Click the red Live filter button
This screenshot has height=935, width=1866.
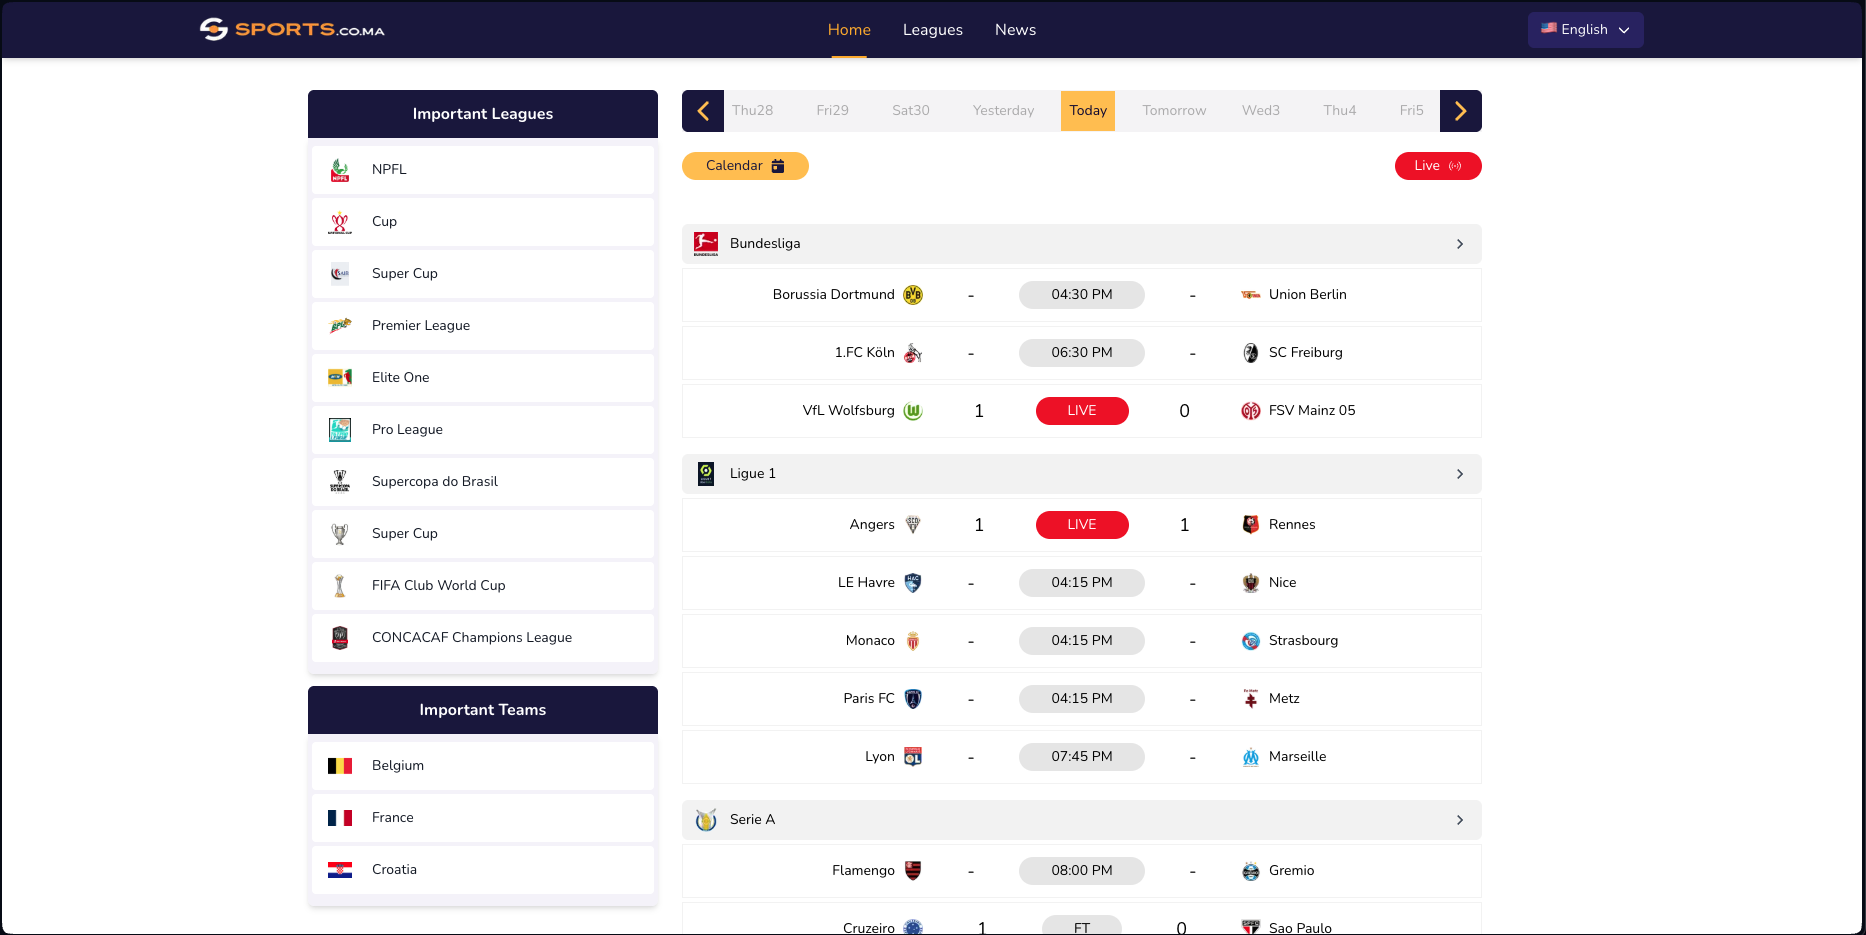pyautogui.click(x=1438, y=166)
